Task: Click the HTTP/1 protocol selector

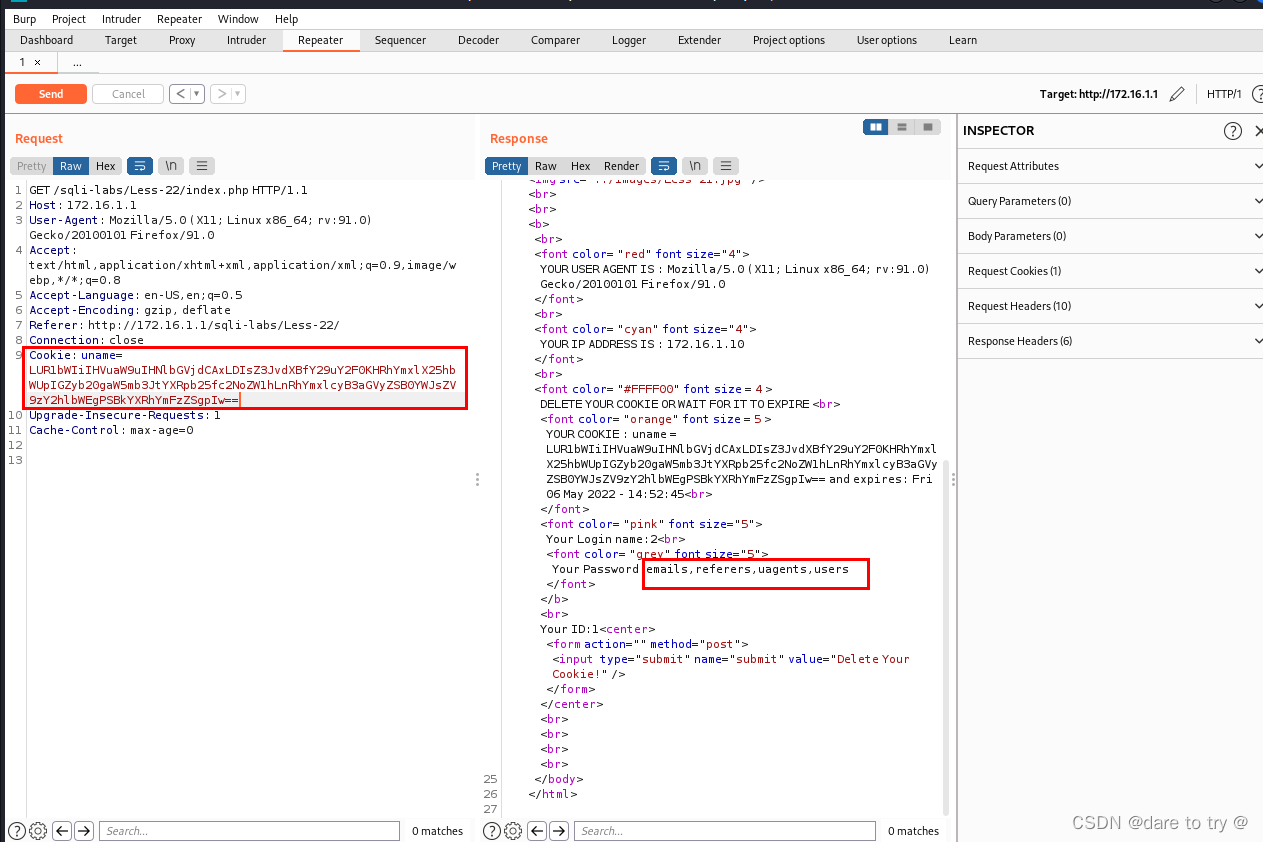Action: pos(1224,94)
